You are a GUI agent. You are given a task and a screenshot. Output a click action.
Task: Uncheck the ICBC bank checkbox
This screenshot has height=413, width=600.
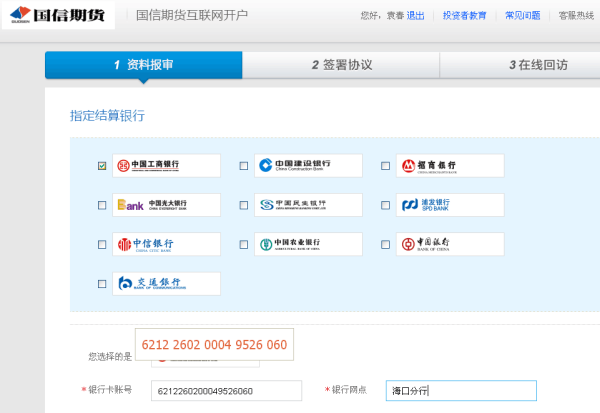102,166
